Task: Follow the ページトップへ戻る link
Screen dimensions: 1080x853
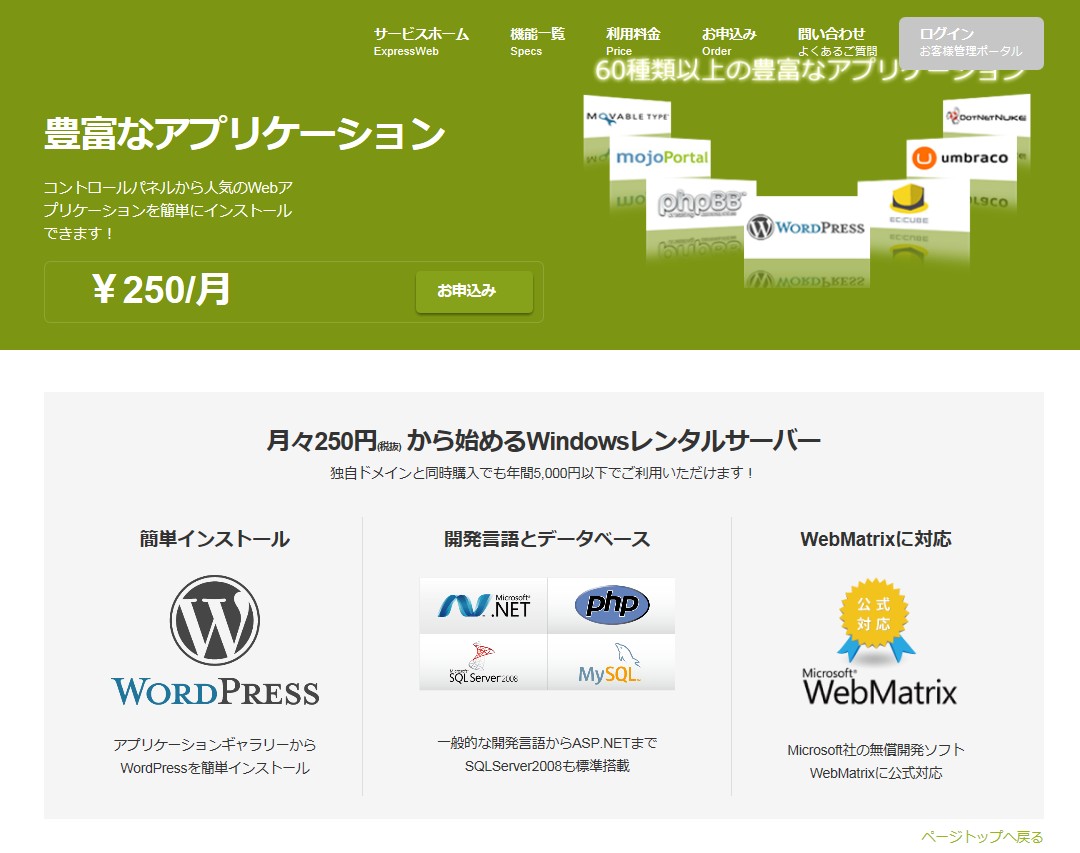Action: coord(982,836)
